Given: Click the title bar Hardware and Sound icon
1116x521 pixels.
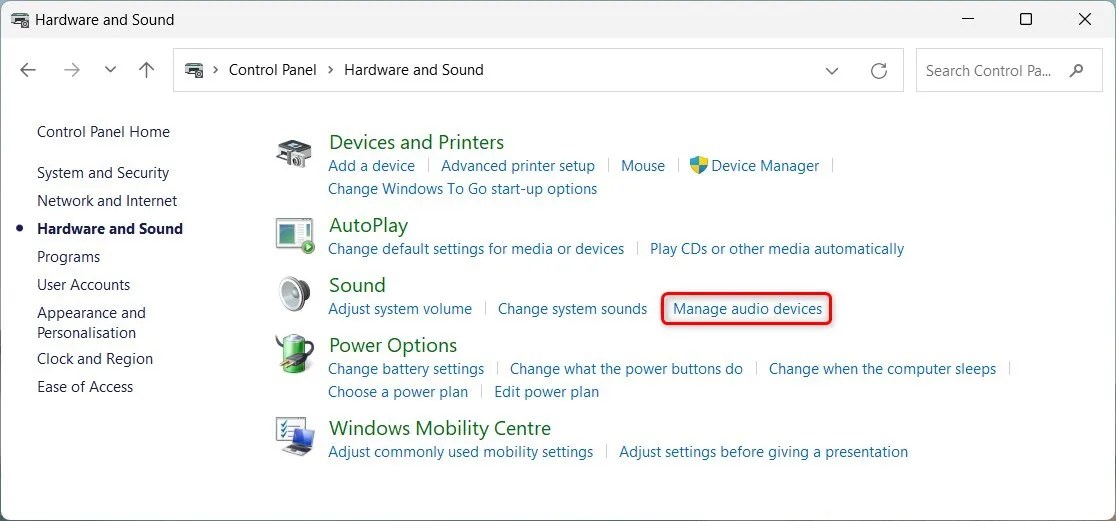Looking at the screenshot, I should tap(20, 20).
